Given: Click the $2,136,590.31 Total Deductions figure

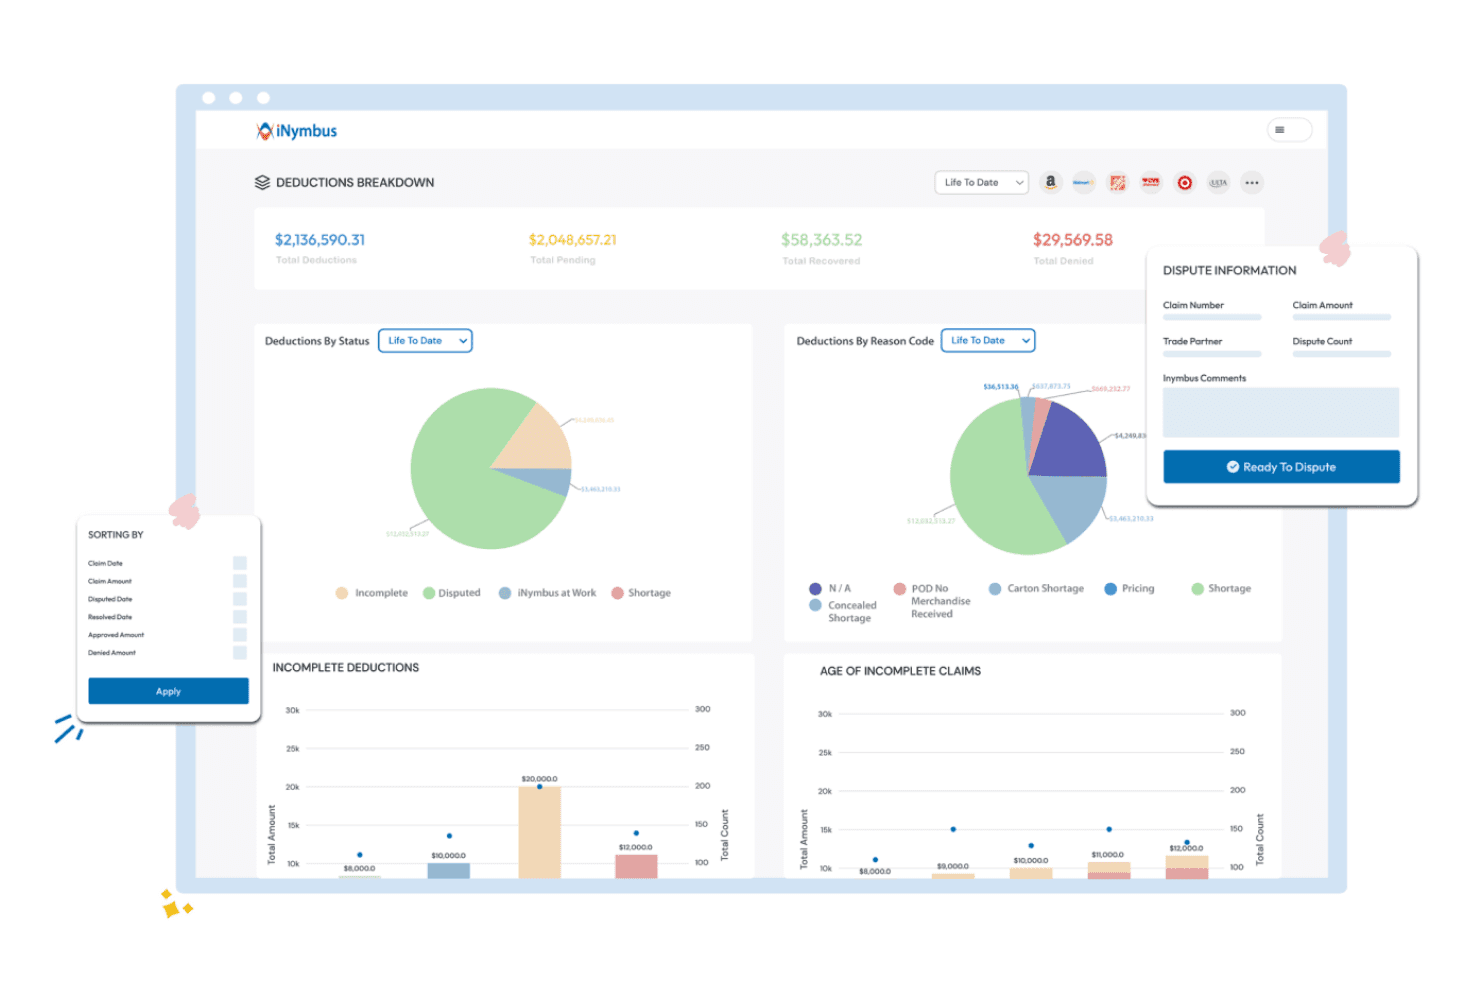Looking at the screenshot, I should coord(320,240).
